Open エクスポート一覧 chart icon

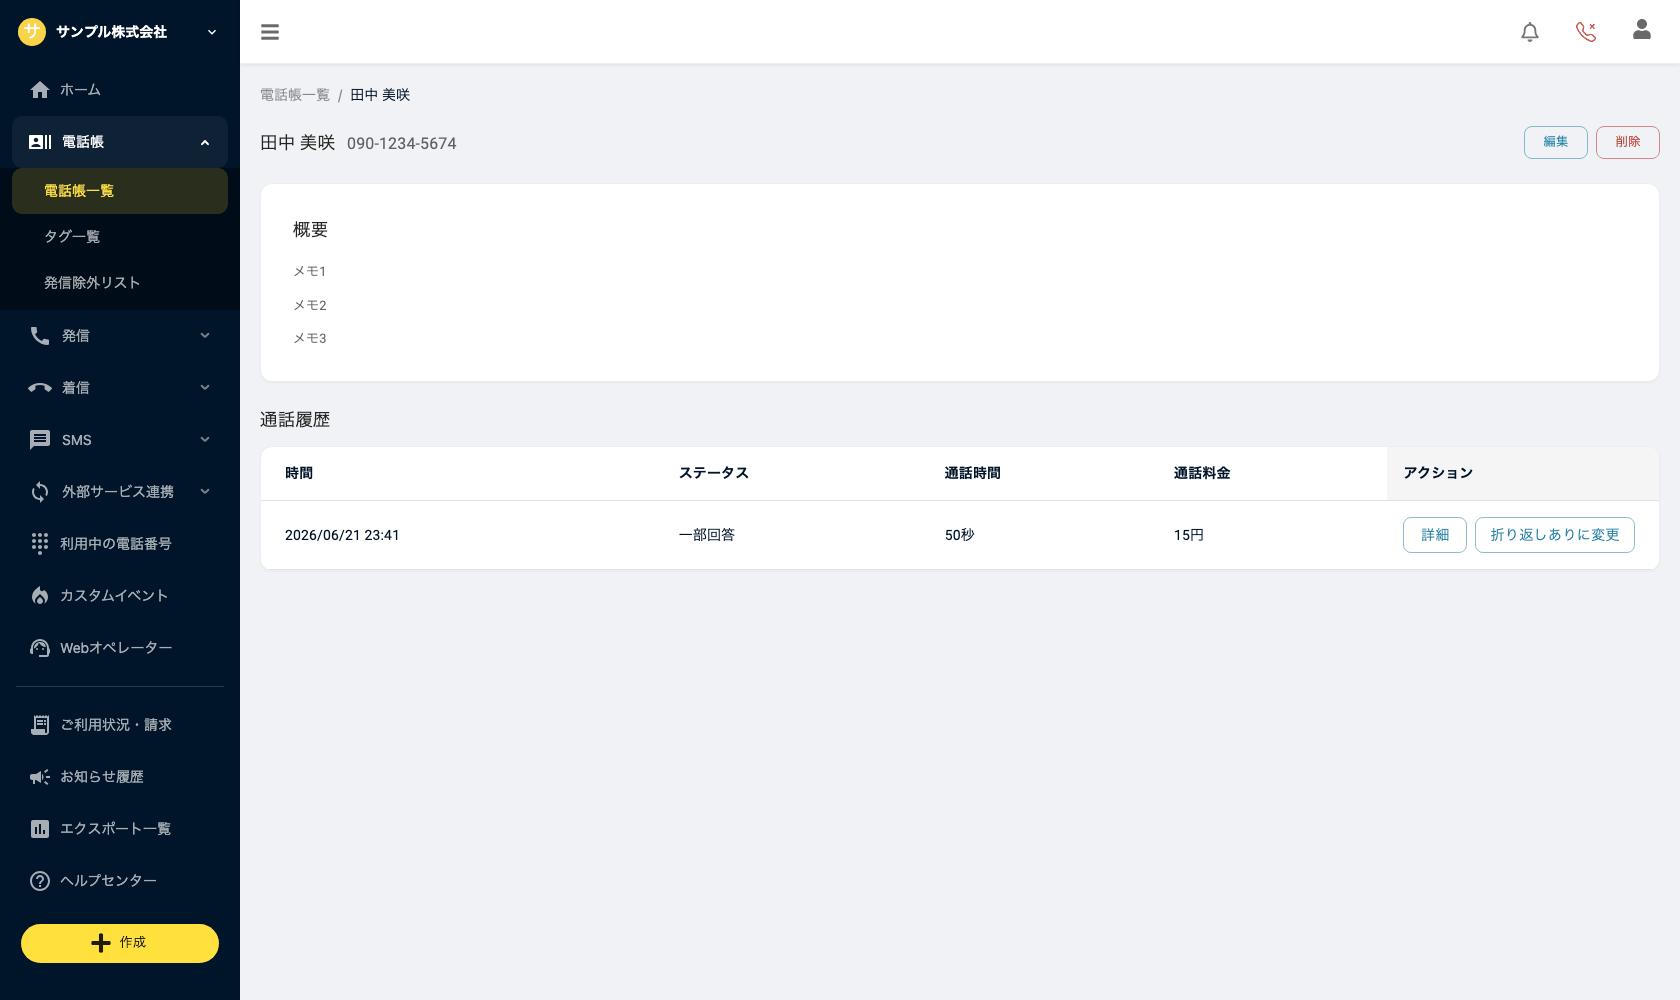coord(40,829)
